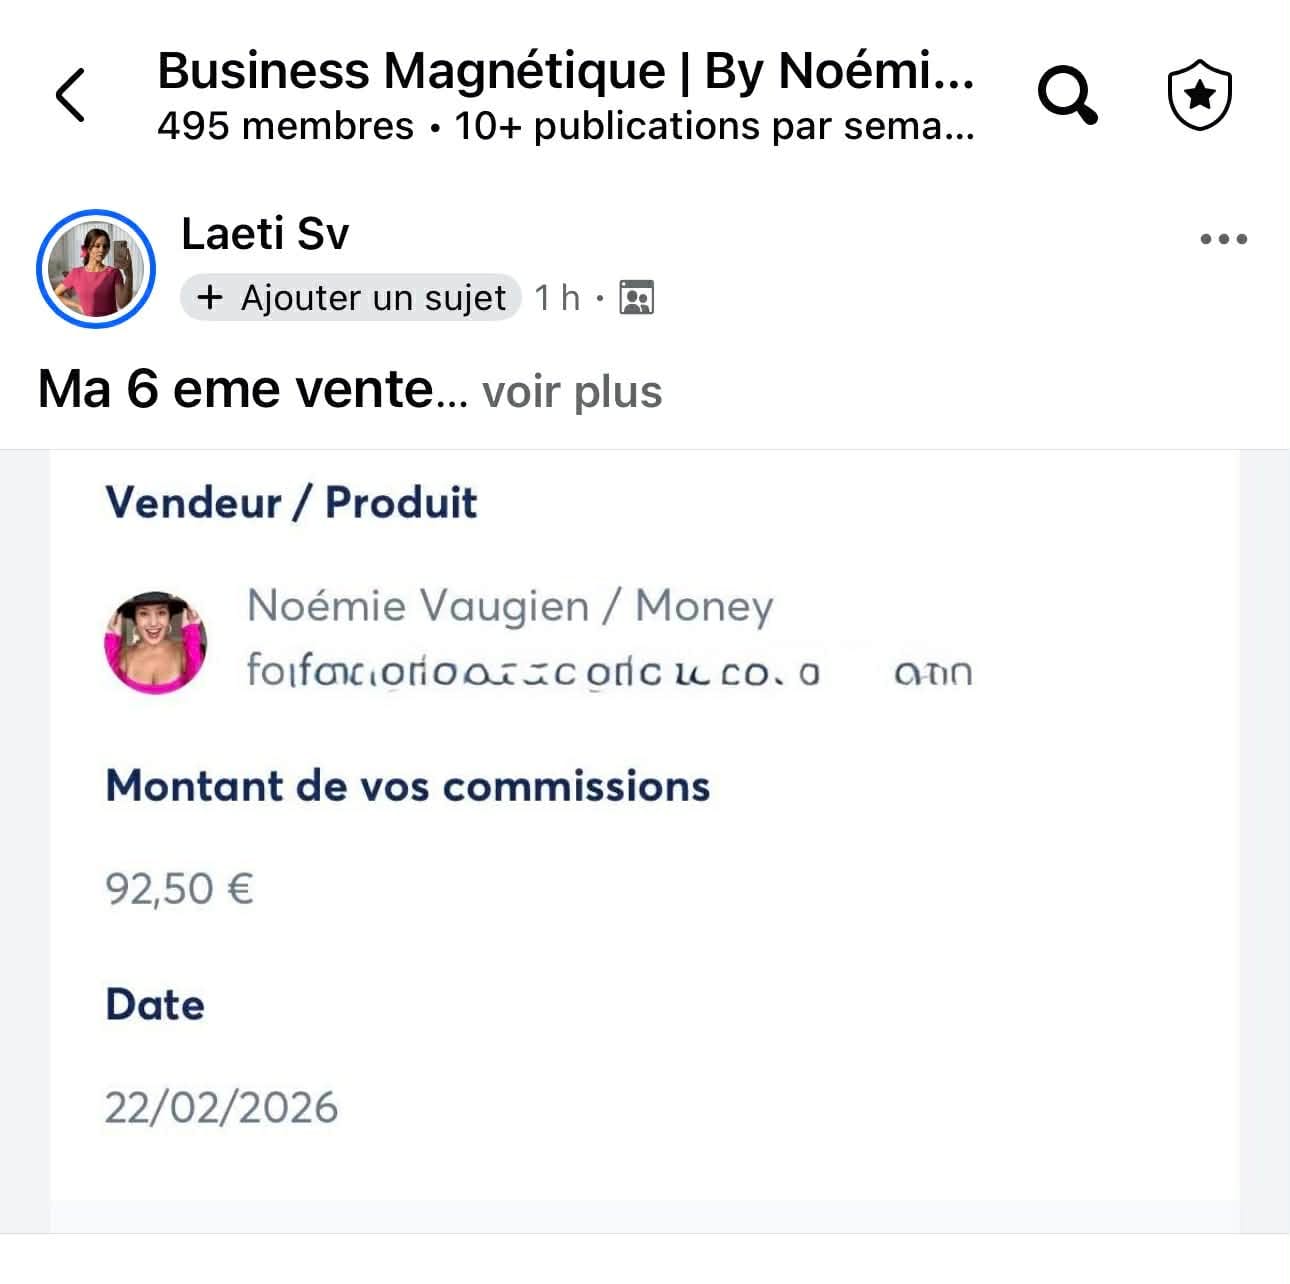Tap the 495 membres subtitle
This screenshot has width=1290, height=1284.
click(286, 127)
